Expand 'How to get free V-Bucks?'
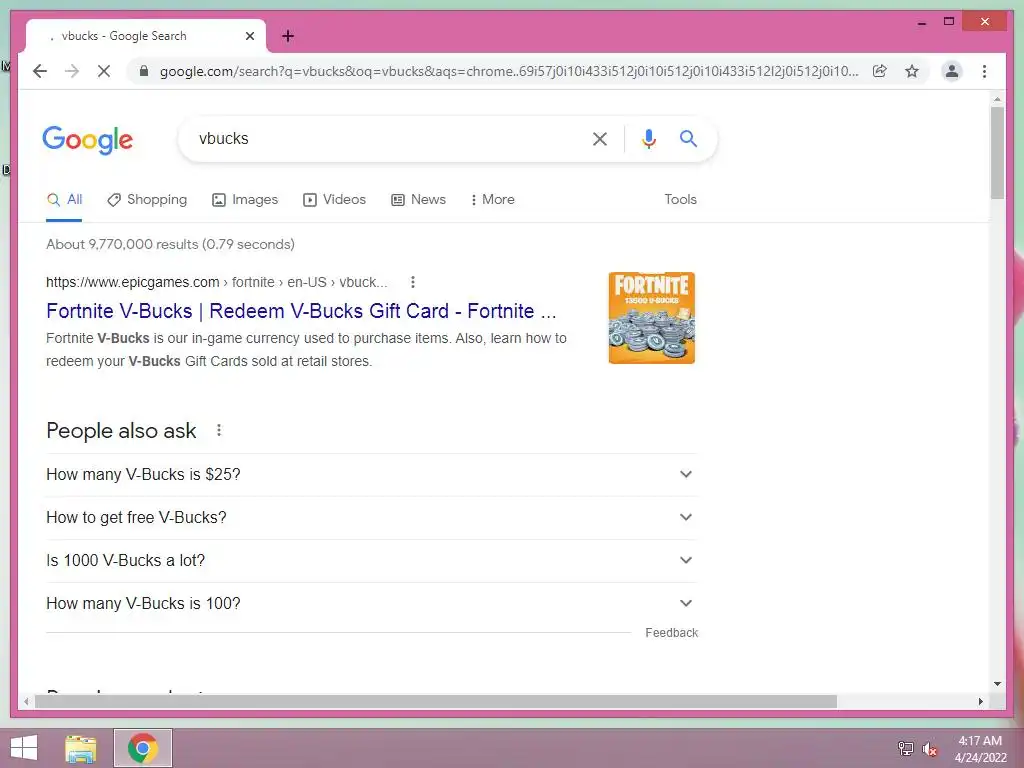The image size is (1024, 768). pyautogui.click(x=372, y=518)
